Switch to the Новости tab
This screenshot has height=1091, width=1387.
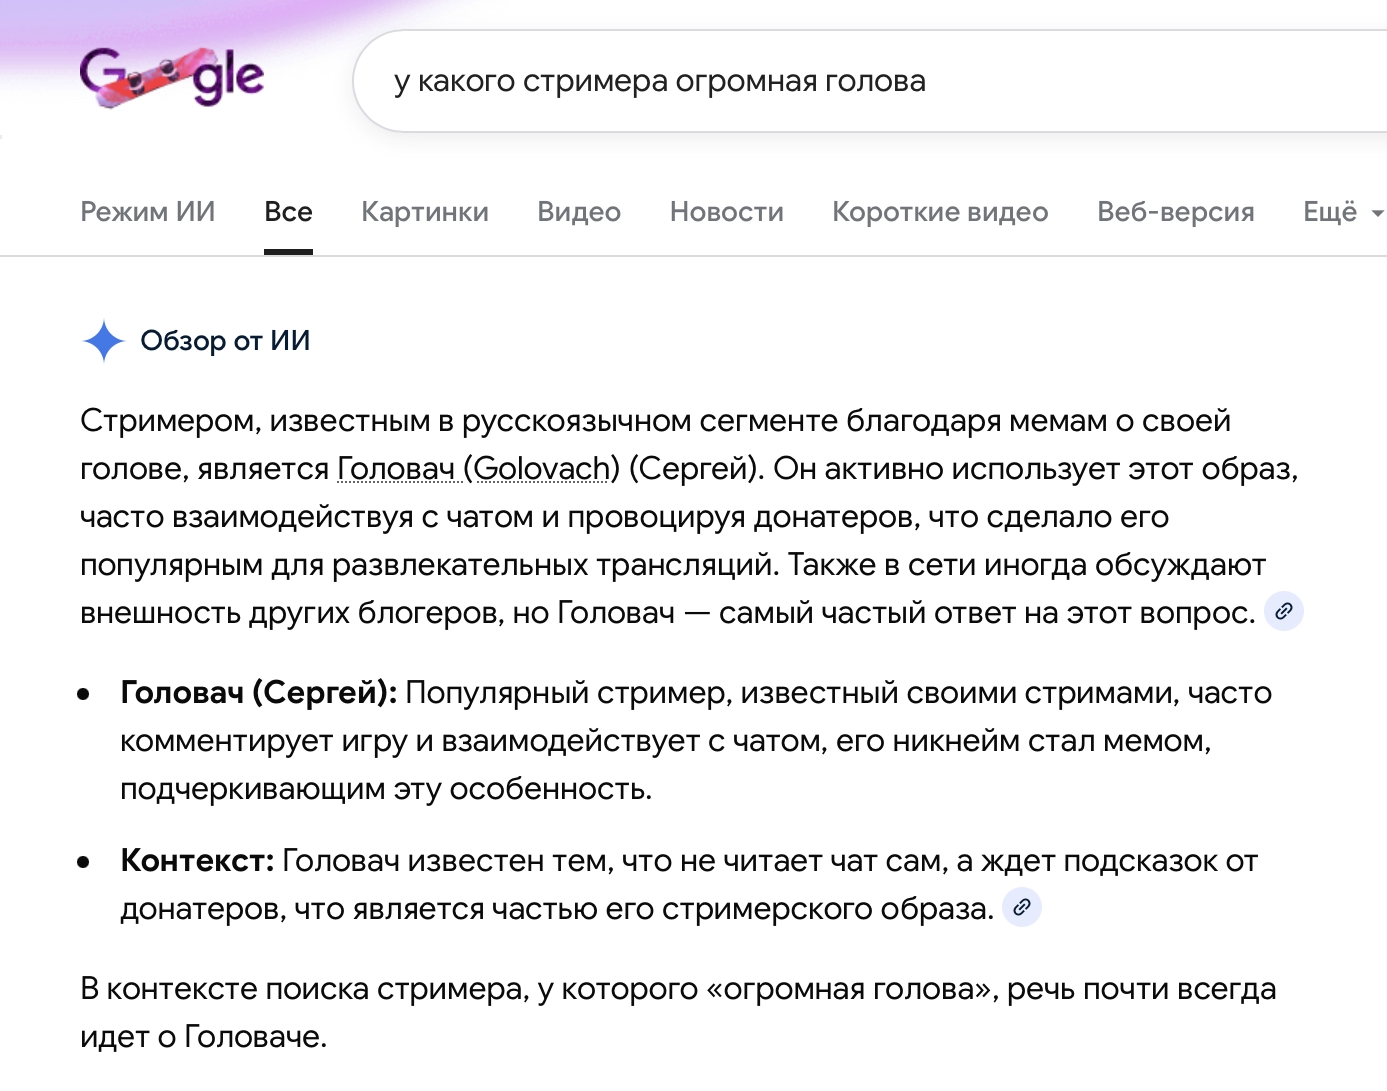point(726,212)
